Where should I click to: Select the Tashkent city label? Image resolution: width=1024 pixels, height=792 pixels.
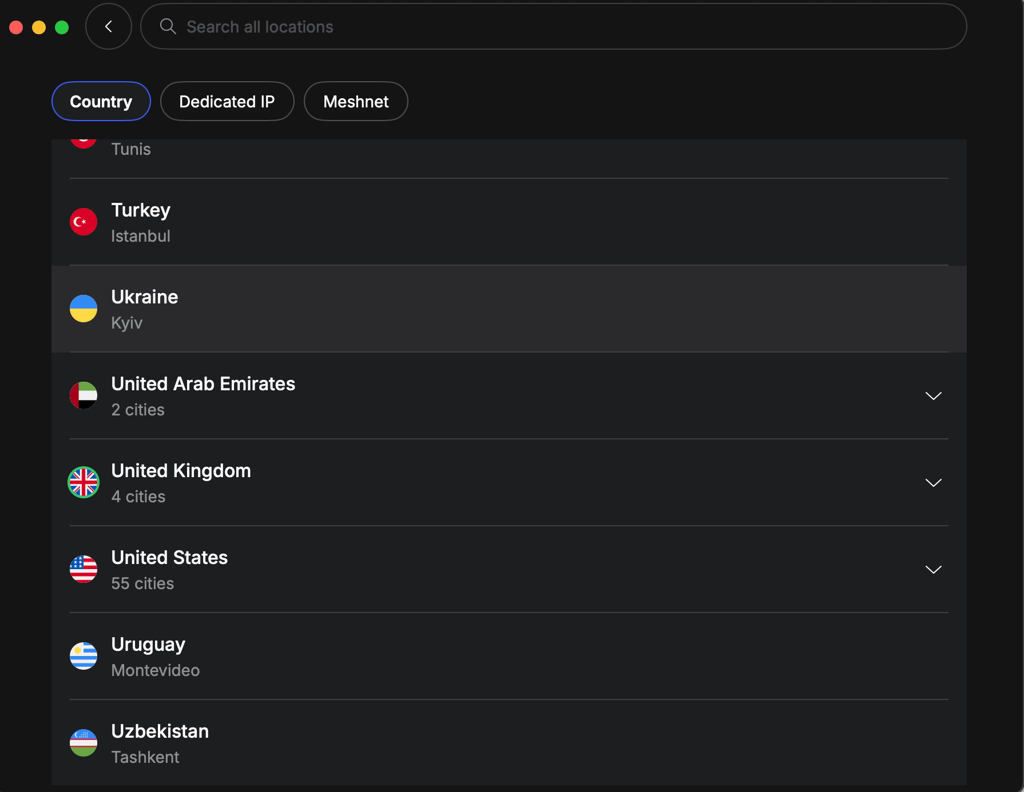(145, 757)
